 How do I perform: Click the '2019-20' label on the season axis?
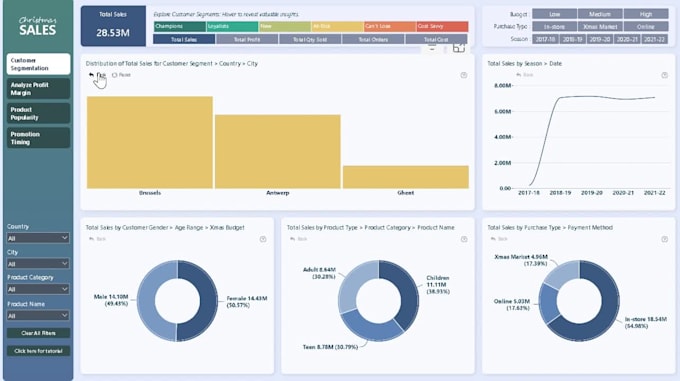point(592,193)
